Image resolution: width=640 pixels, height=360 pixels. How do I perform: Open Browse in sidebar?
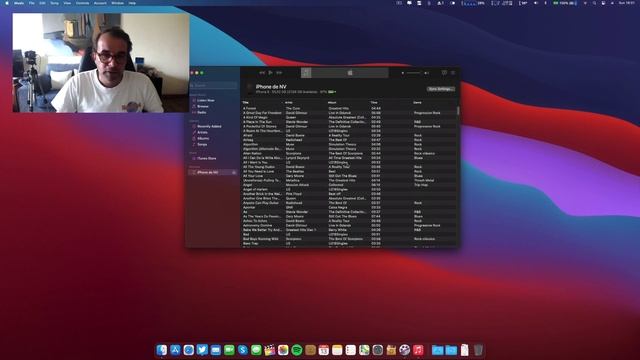(202, 106)
